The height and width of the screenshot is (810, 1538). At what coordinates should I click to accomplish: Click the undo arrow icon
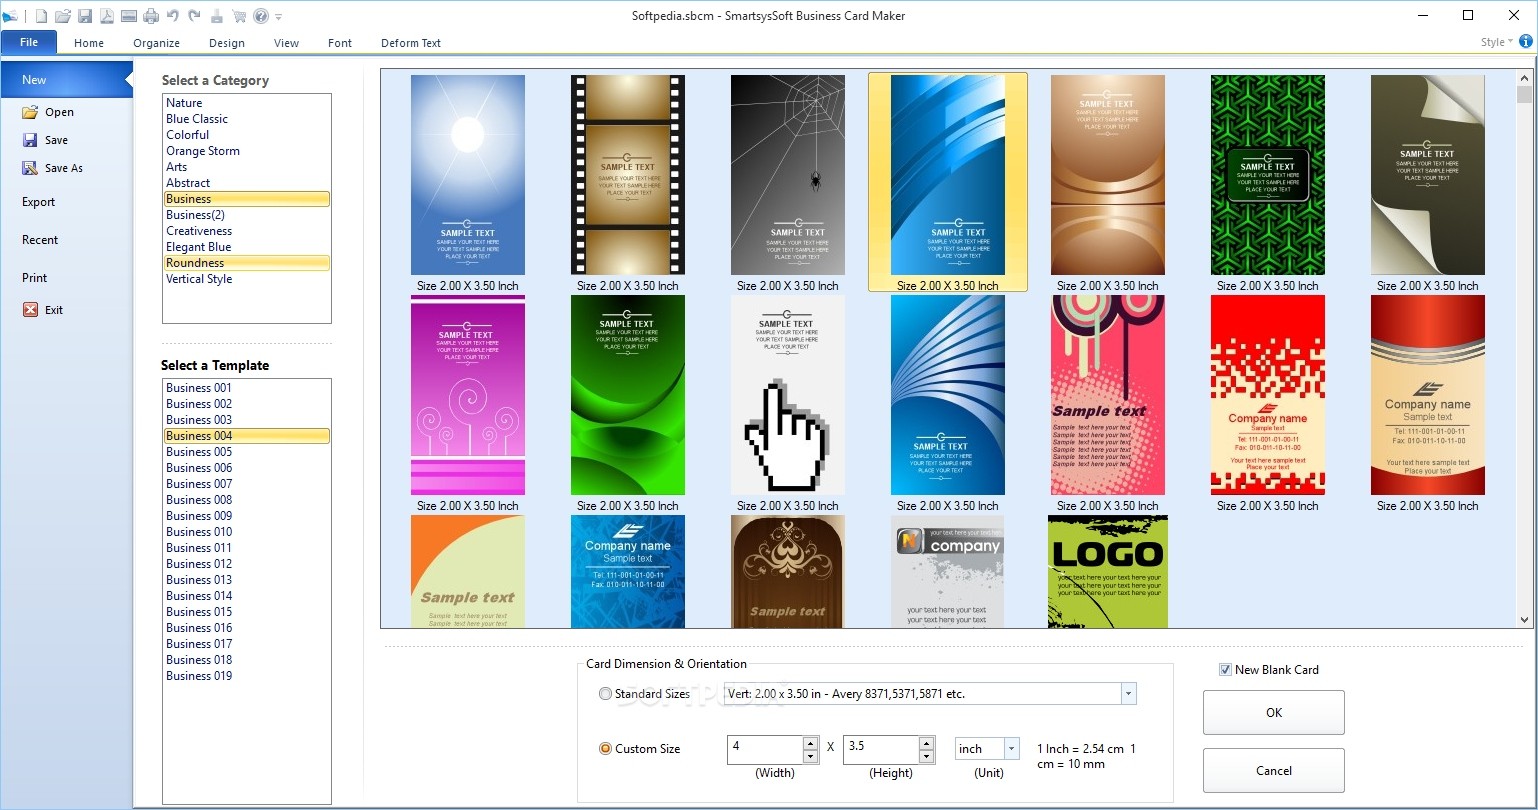173,16
